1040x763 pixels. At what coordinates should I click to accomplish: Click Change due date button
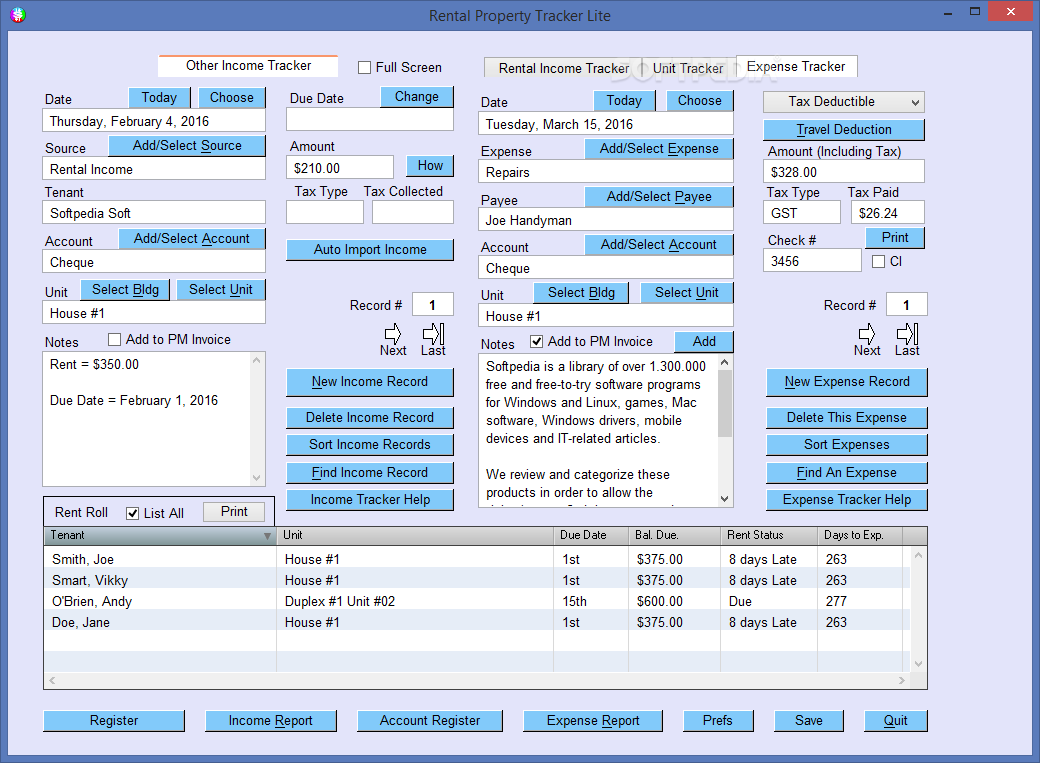(x=417, y=97)
